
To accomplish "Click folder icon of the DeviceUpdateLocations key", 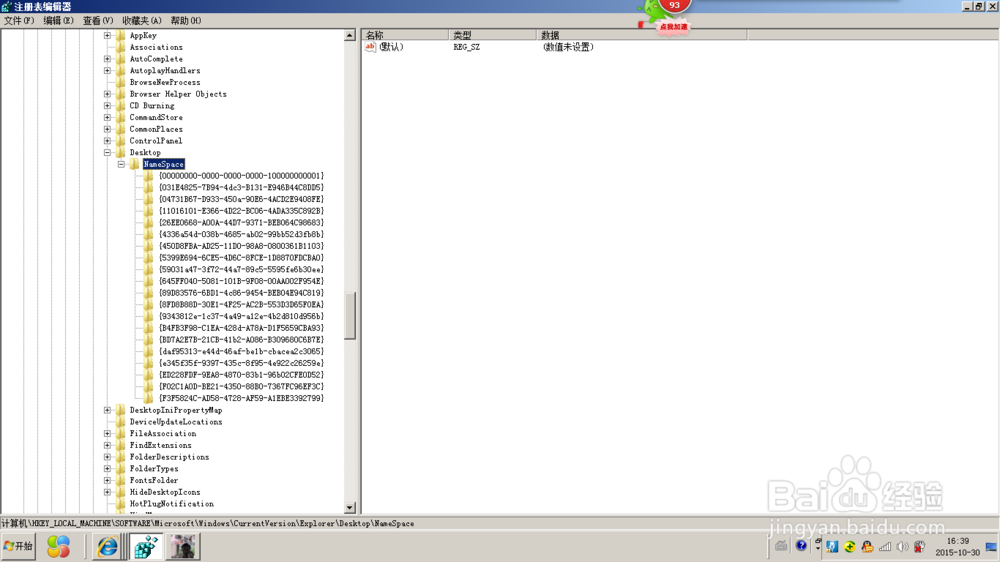I will pos(121,422).
